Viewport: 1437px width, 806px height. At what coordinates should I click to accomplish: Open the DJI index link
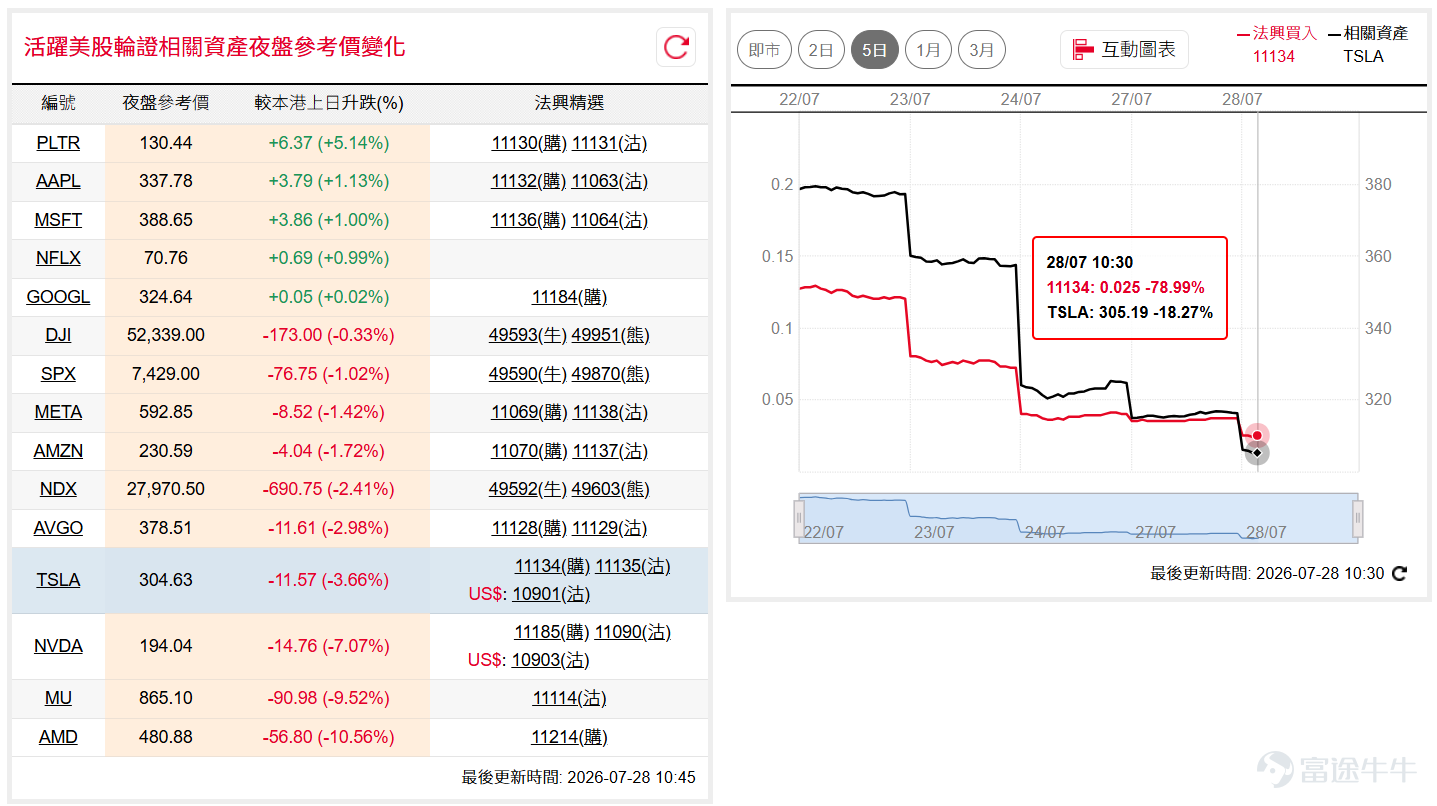(x=58, y=335)
